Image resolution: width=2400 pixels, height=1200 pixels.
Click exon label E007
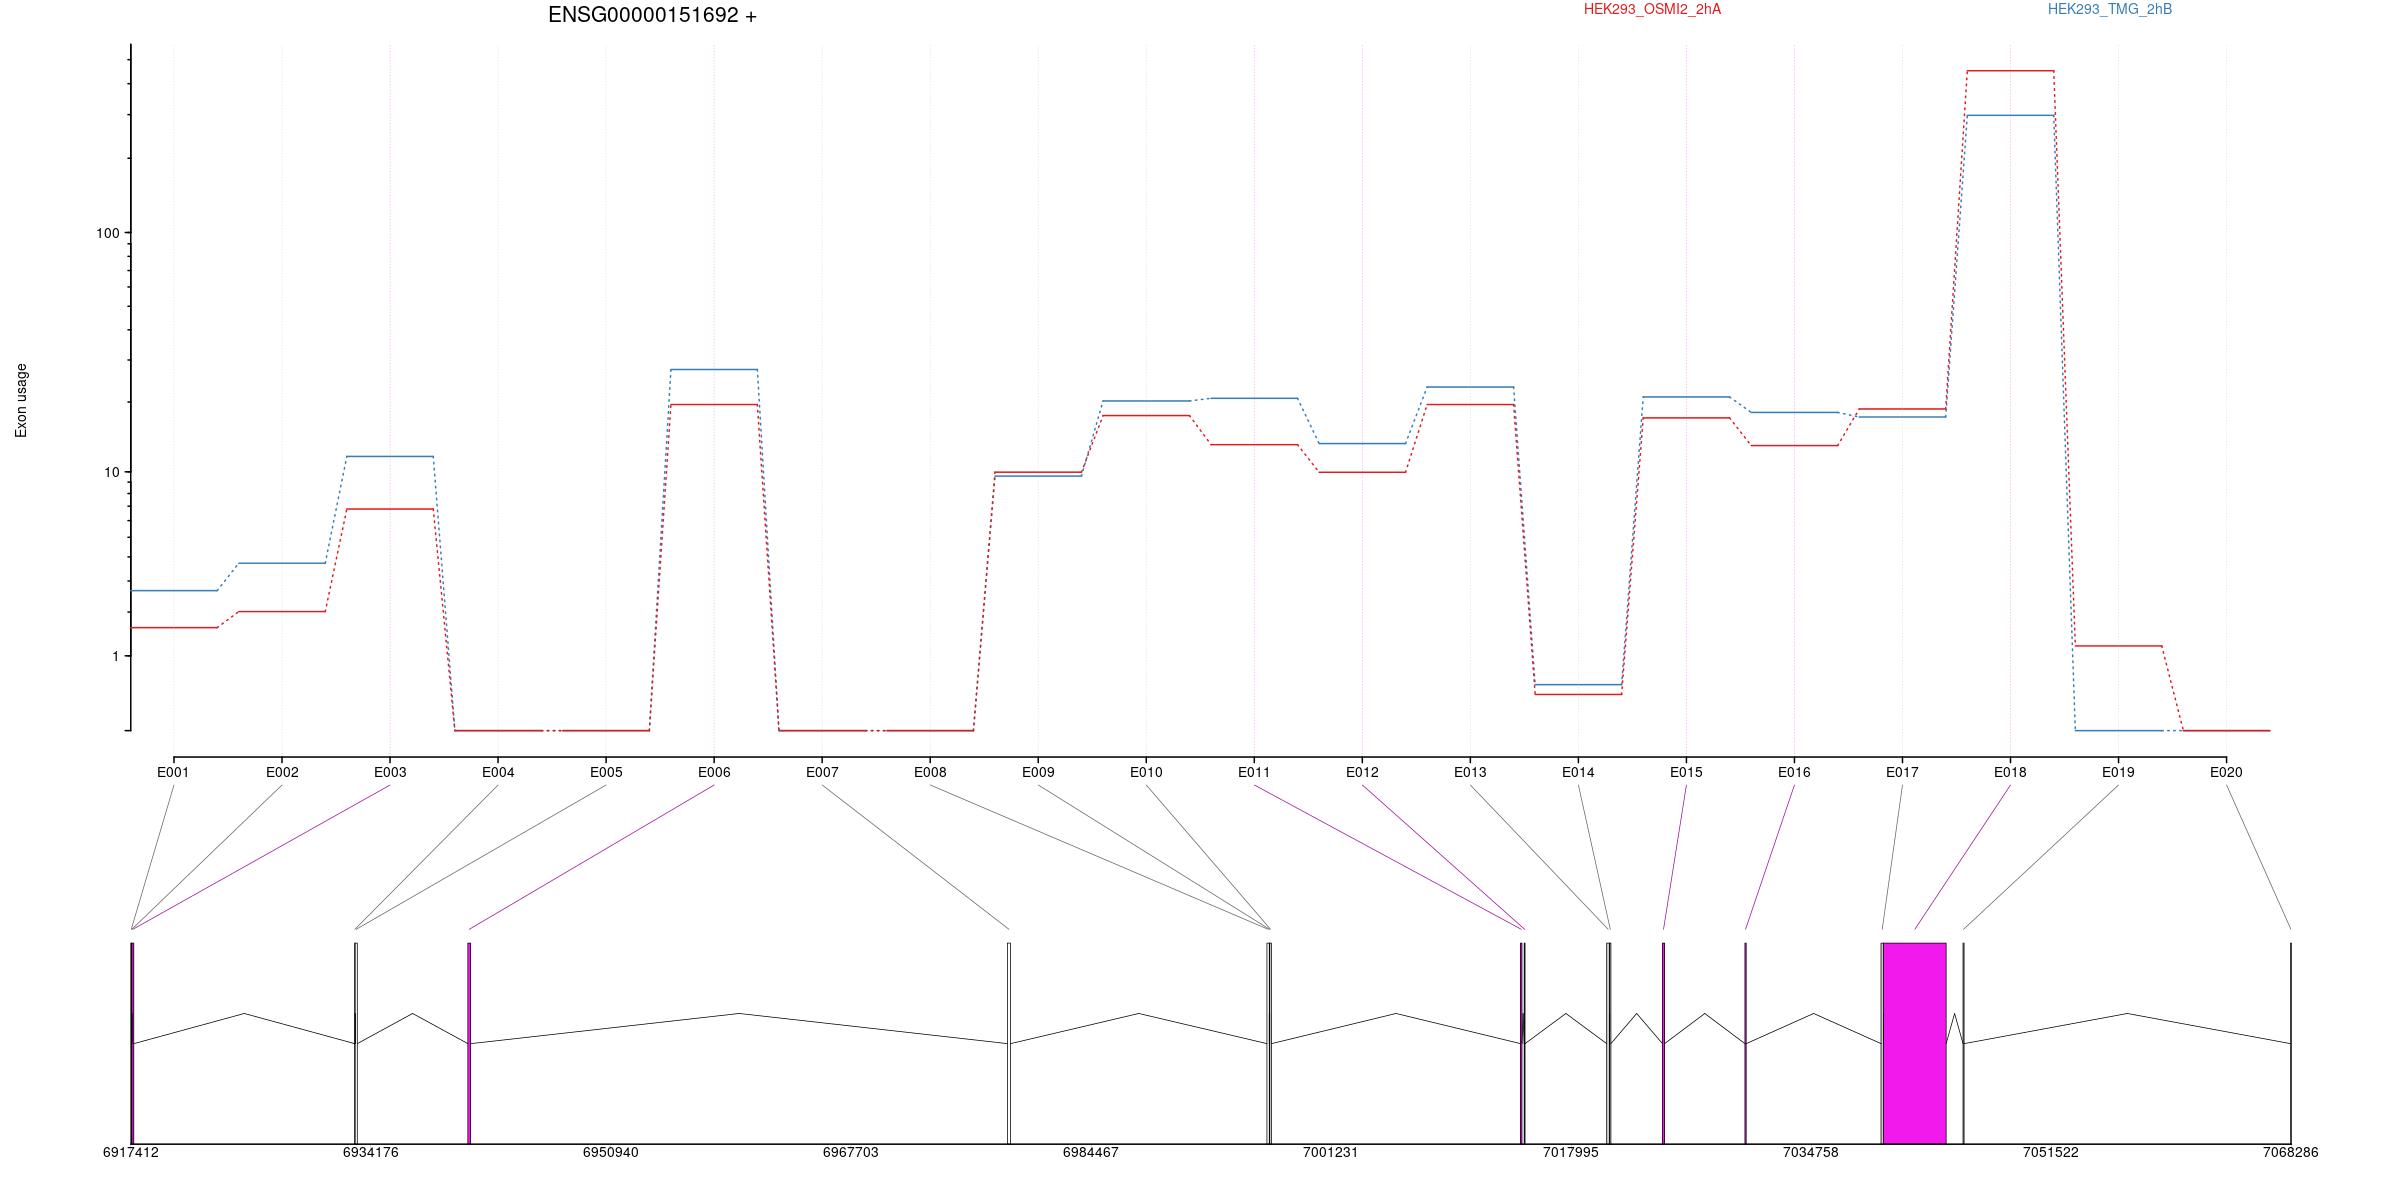(822, 772)
